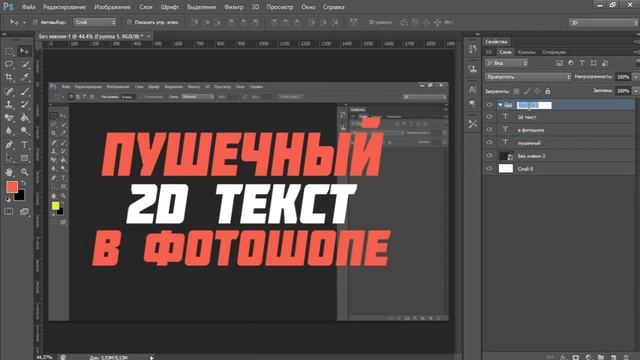Screen dimensions: 640x360
Task: Open the Фильтр menu
Action: [233, 7]
